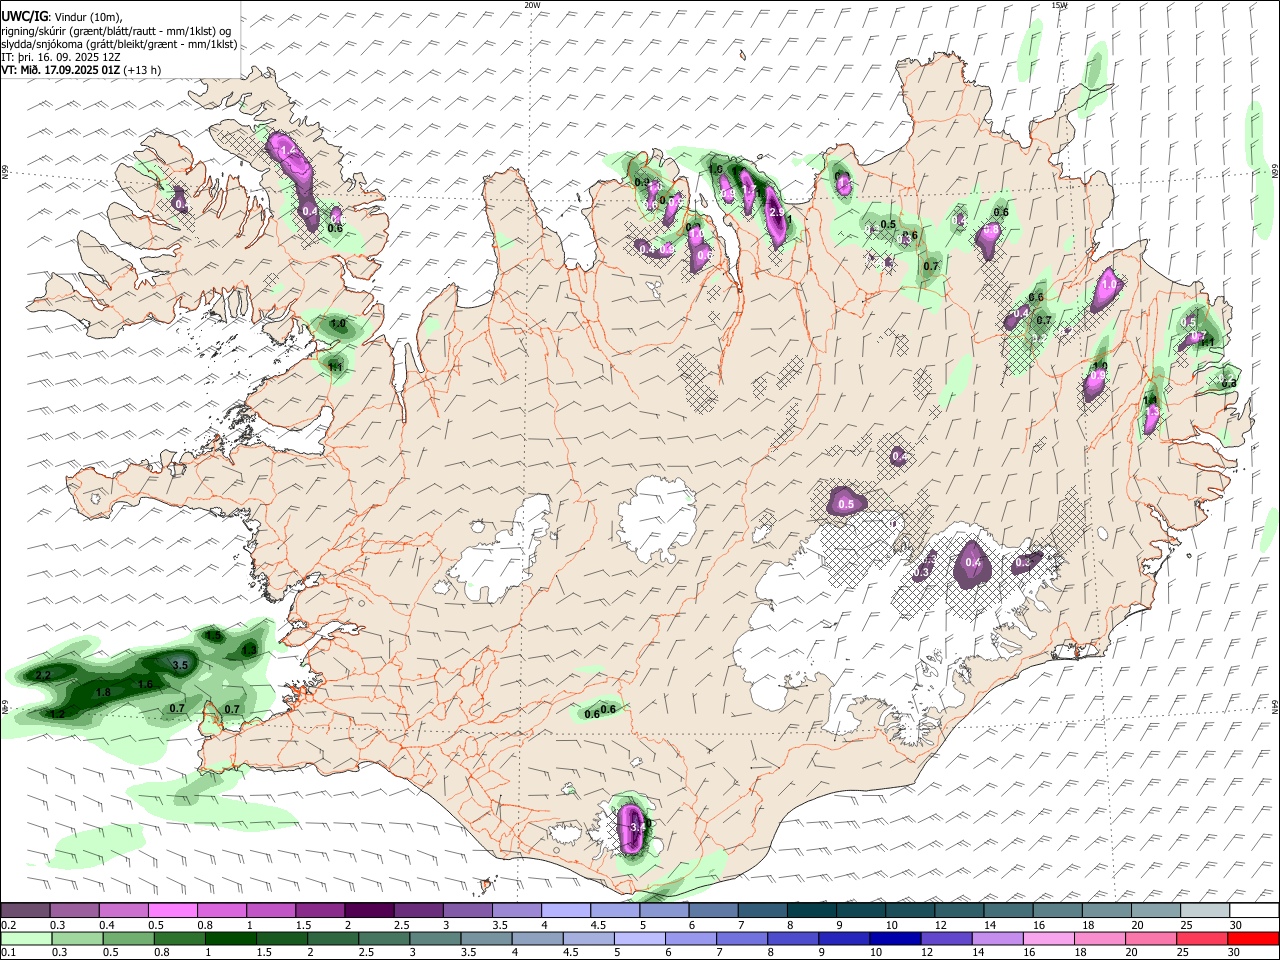The image size is (1280, 960).
Task: Click the 'slydda/snjókoma' legend description line
Action: (119, 44)
